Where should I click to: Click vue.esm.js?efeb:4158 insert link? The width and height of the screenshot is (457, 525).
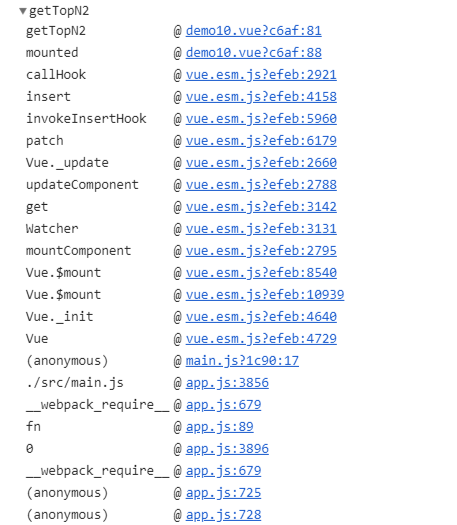click(261, 97)
